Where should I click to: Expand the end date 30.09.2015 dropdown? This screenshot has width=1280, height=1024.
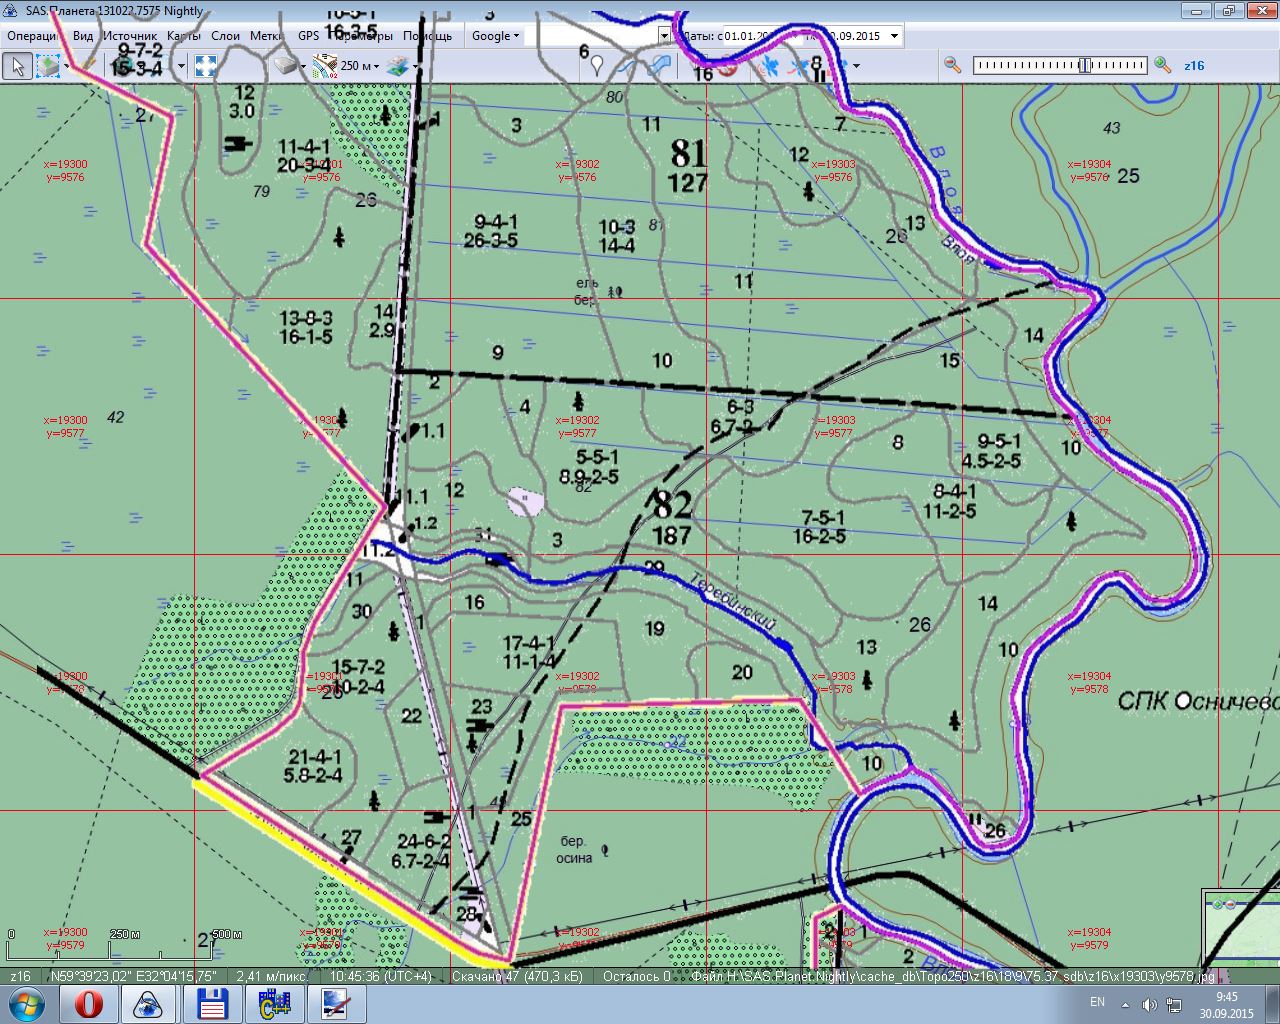point(894,36)
